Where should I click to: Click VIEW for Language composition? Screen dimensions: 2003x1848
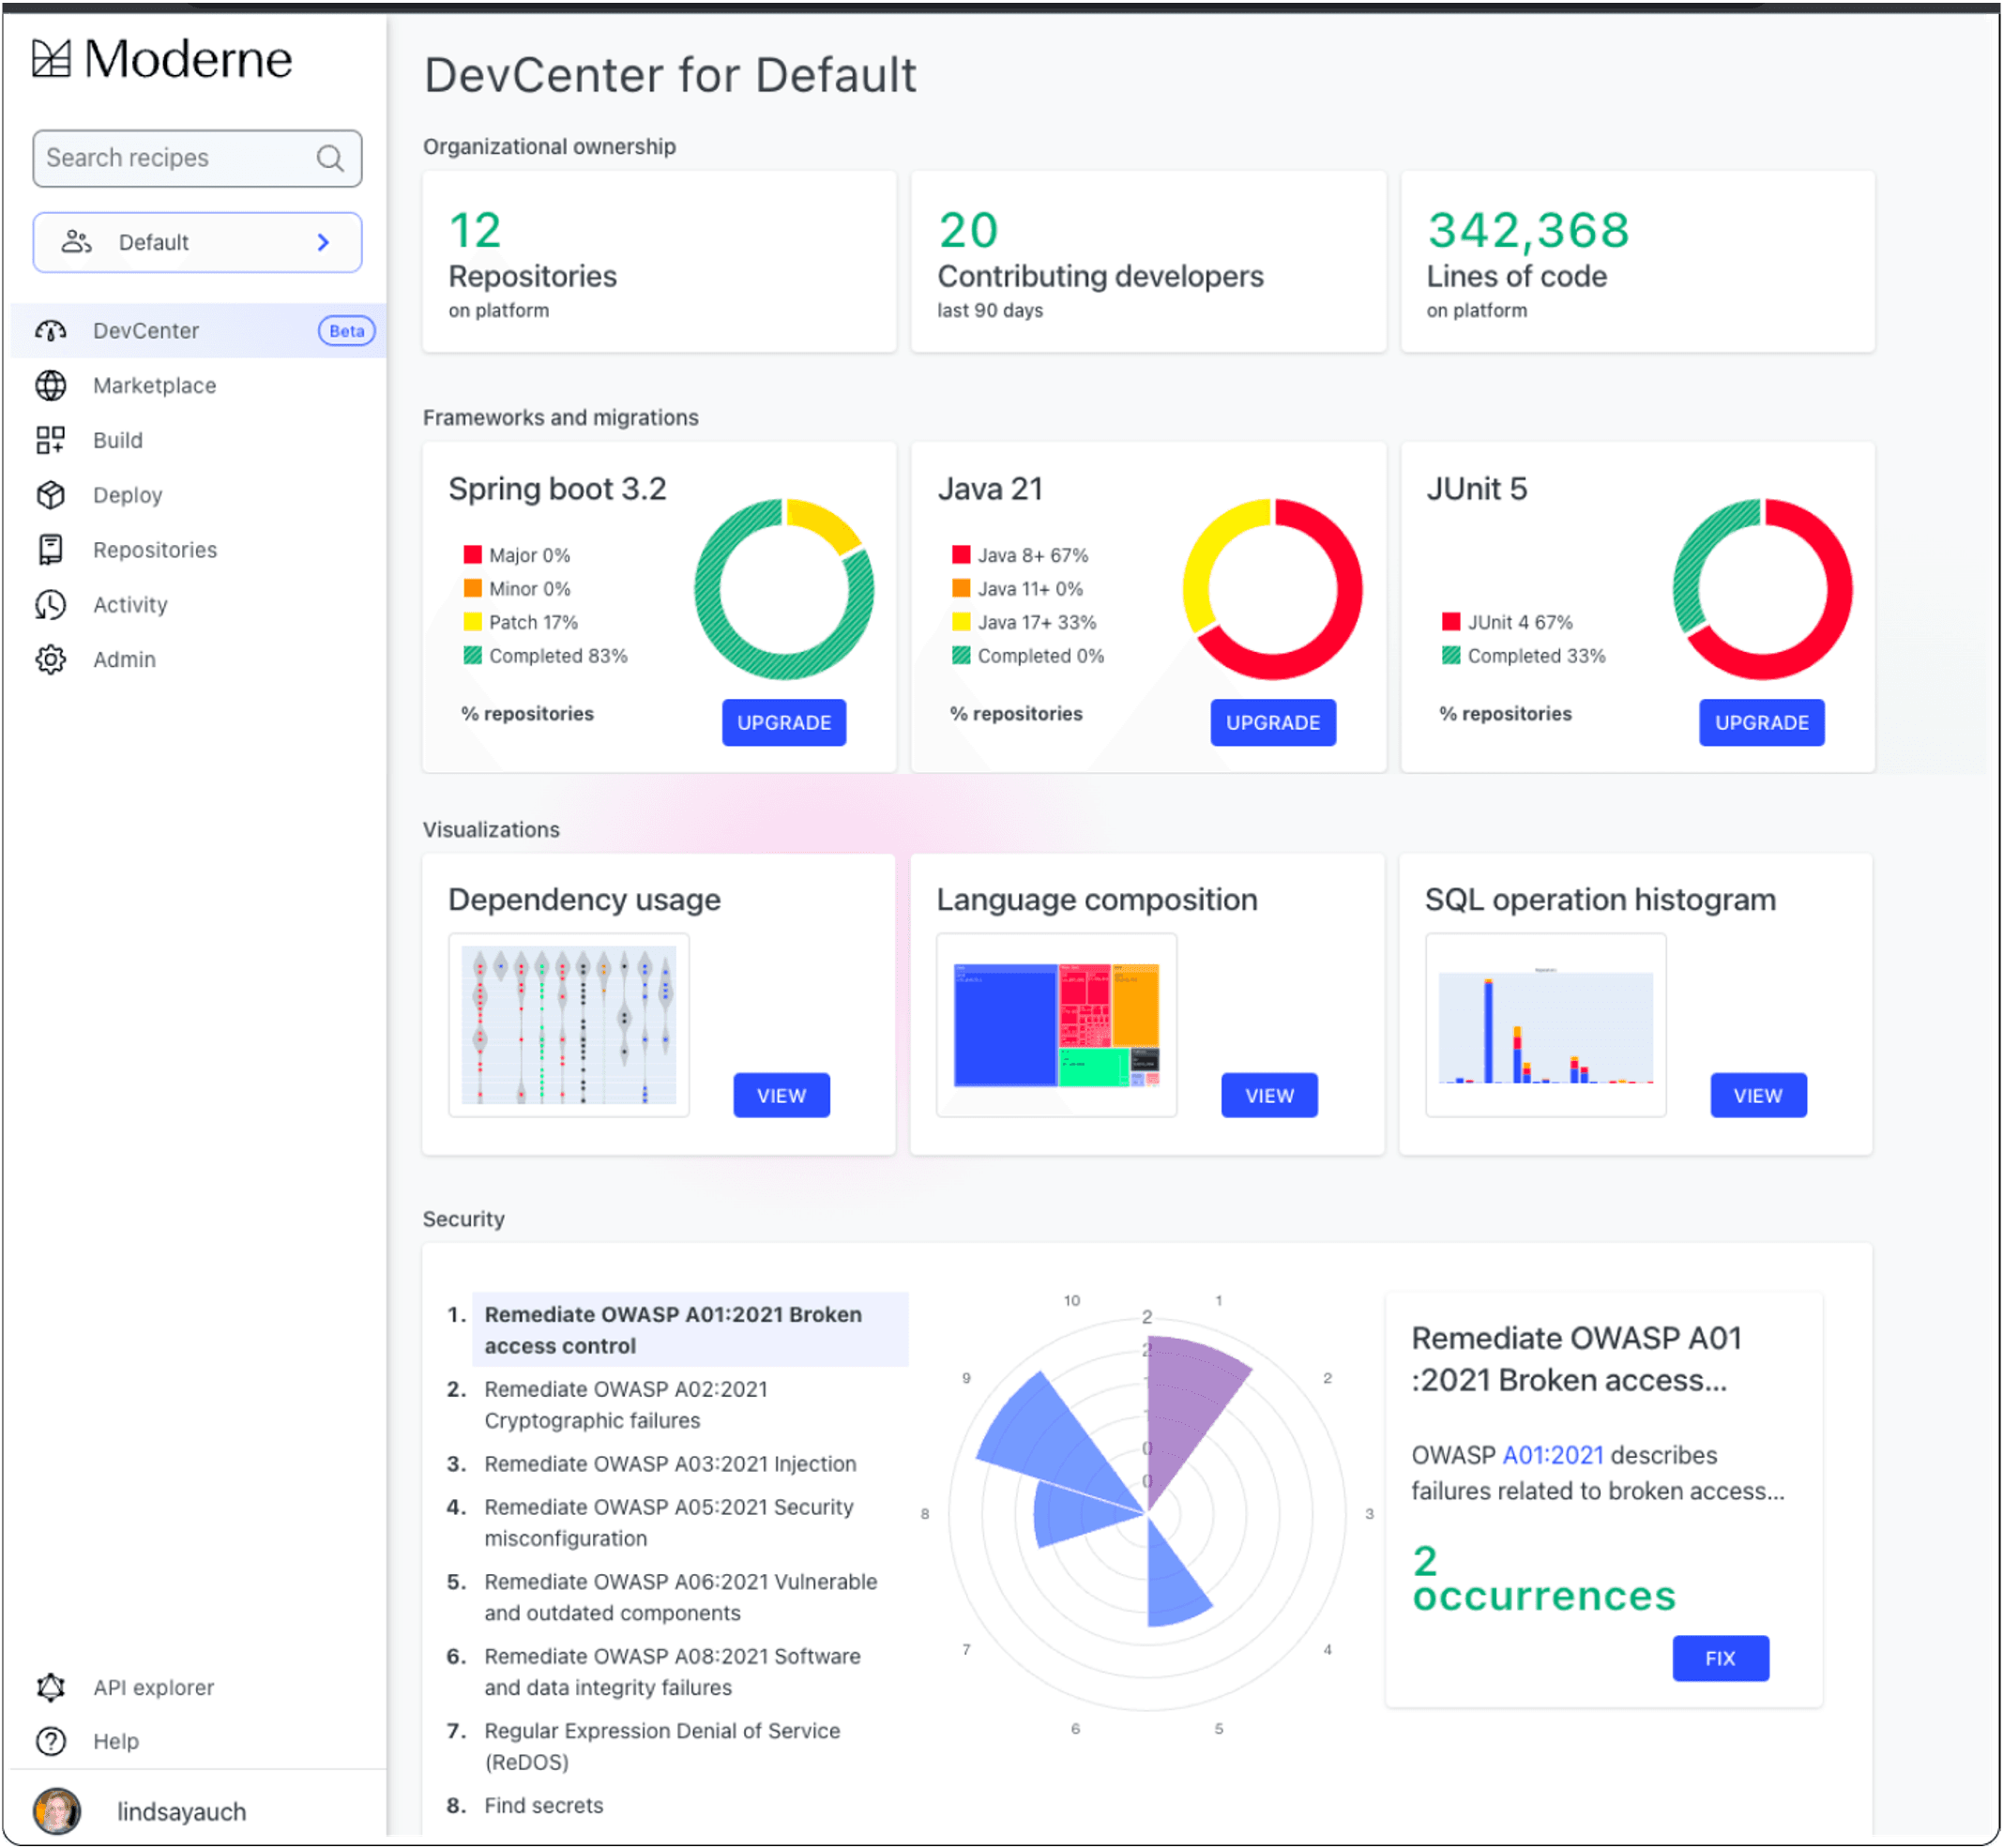point(1269,1096)
